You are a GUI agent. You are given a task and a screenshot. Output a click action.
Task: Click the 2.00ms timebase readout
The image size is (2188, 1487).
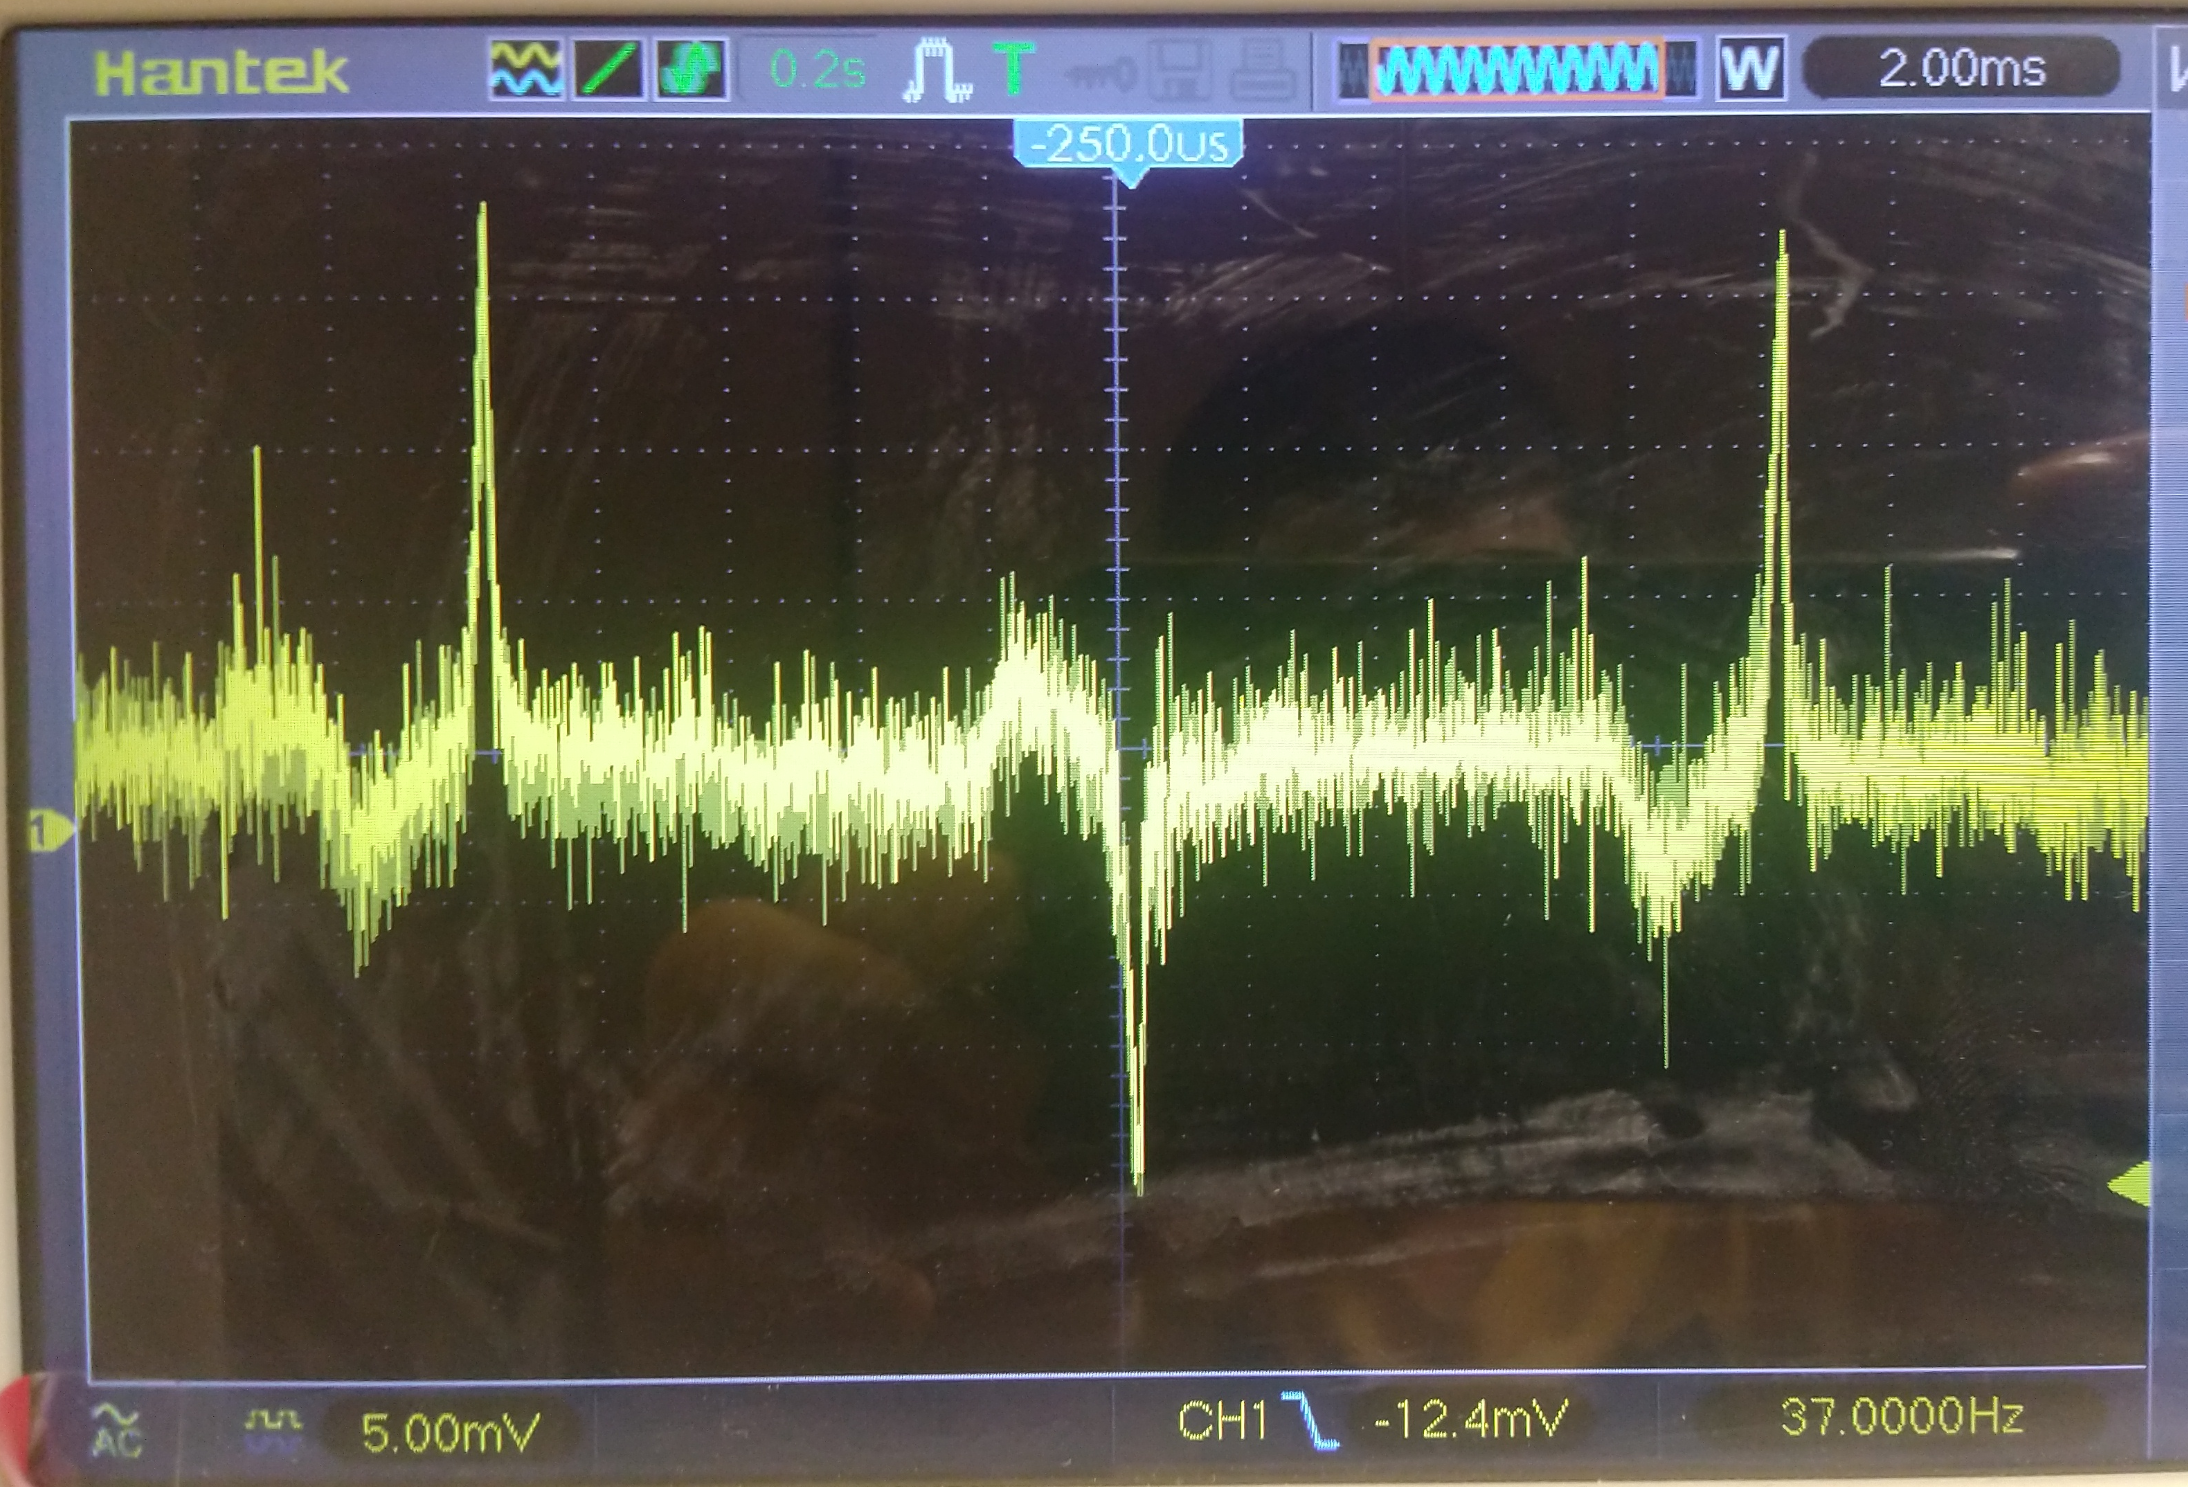coord(1962,68)
